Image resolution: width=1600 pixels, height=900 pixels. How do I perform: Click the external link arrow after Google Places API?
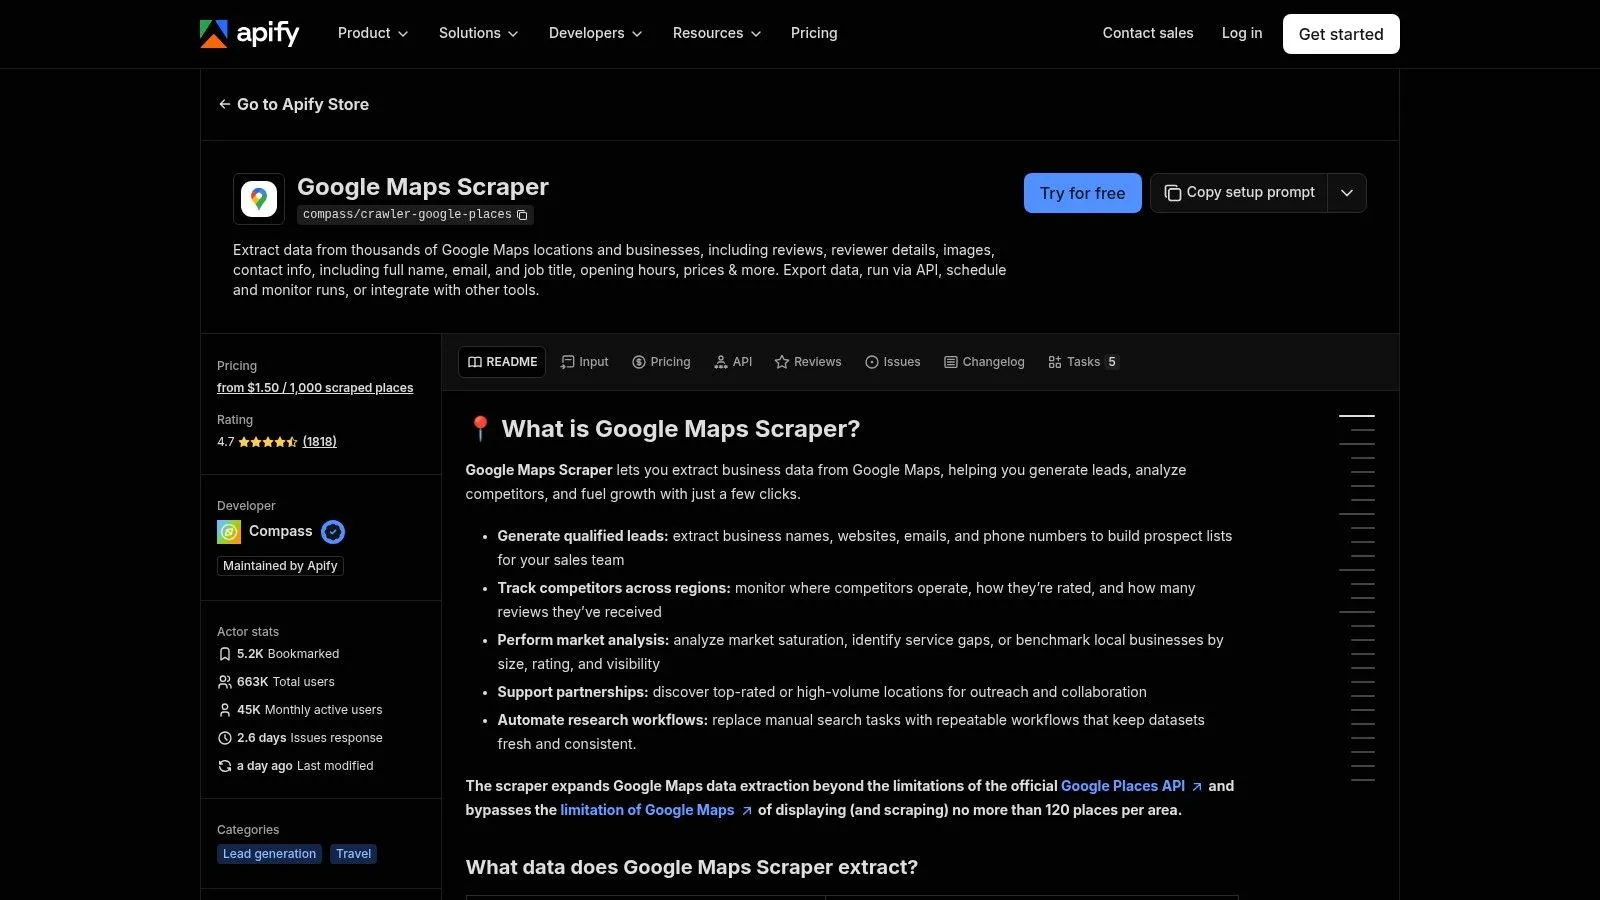click(x=1197, y=787)
